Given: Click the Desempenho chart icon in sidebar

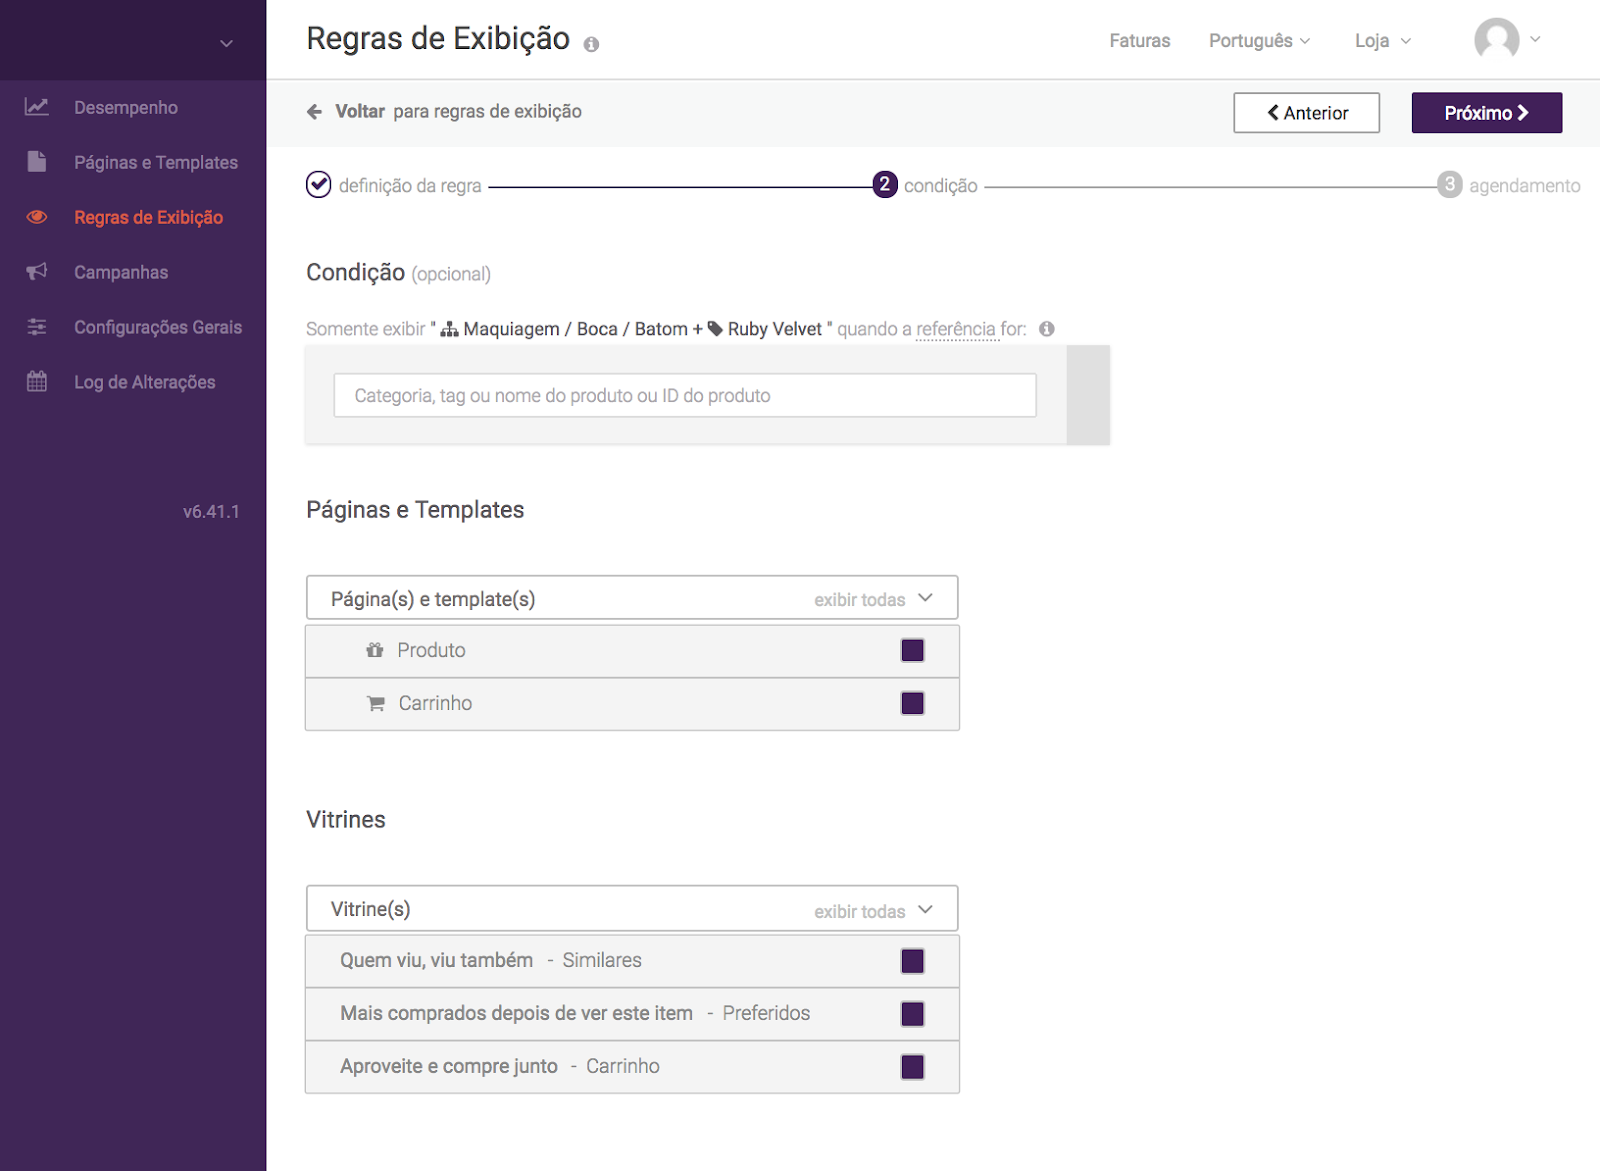Looking at the screenshot, I should (x=37, y=107).
